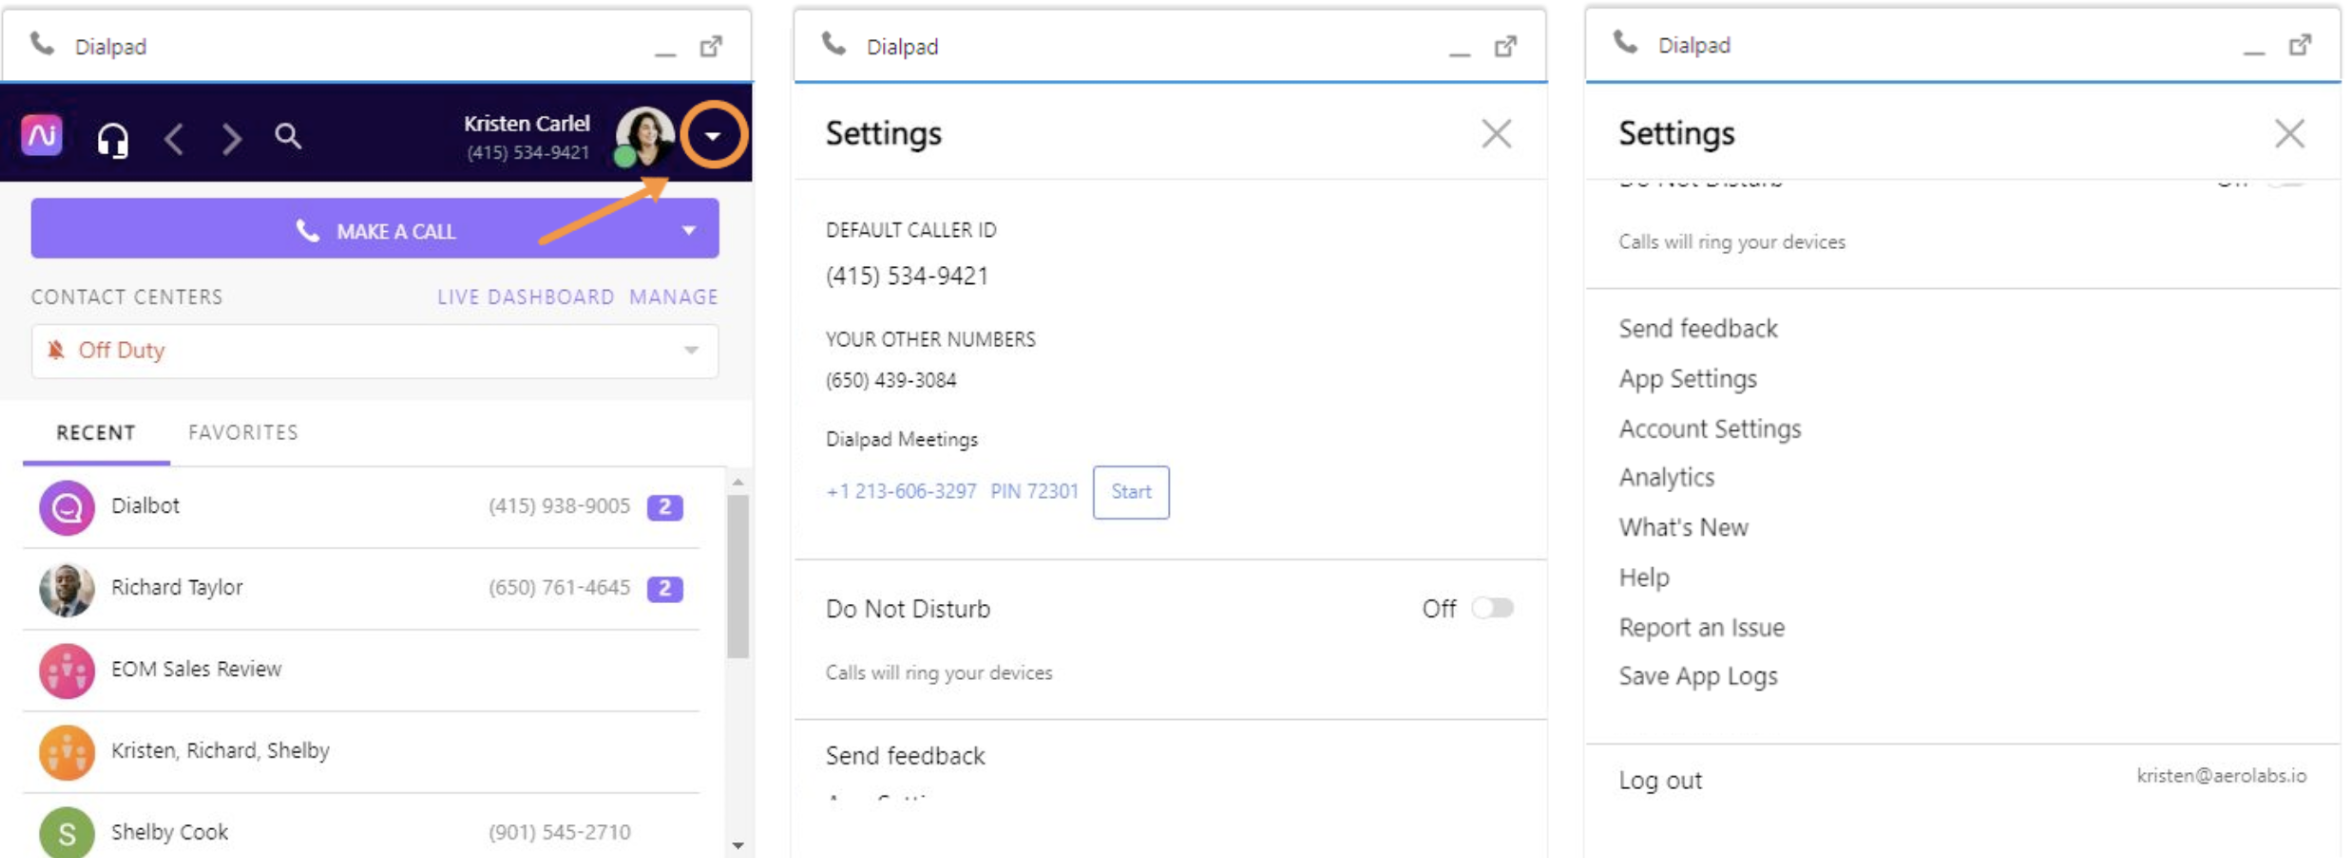Go forward with the right arrow
Viewport: 2350px width, 858px height.
231,138
